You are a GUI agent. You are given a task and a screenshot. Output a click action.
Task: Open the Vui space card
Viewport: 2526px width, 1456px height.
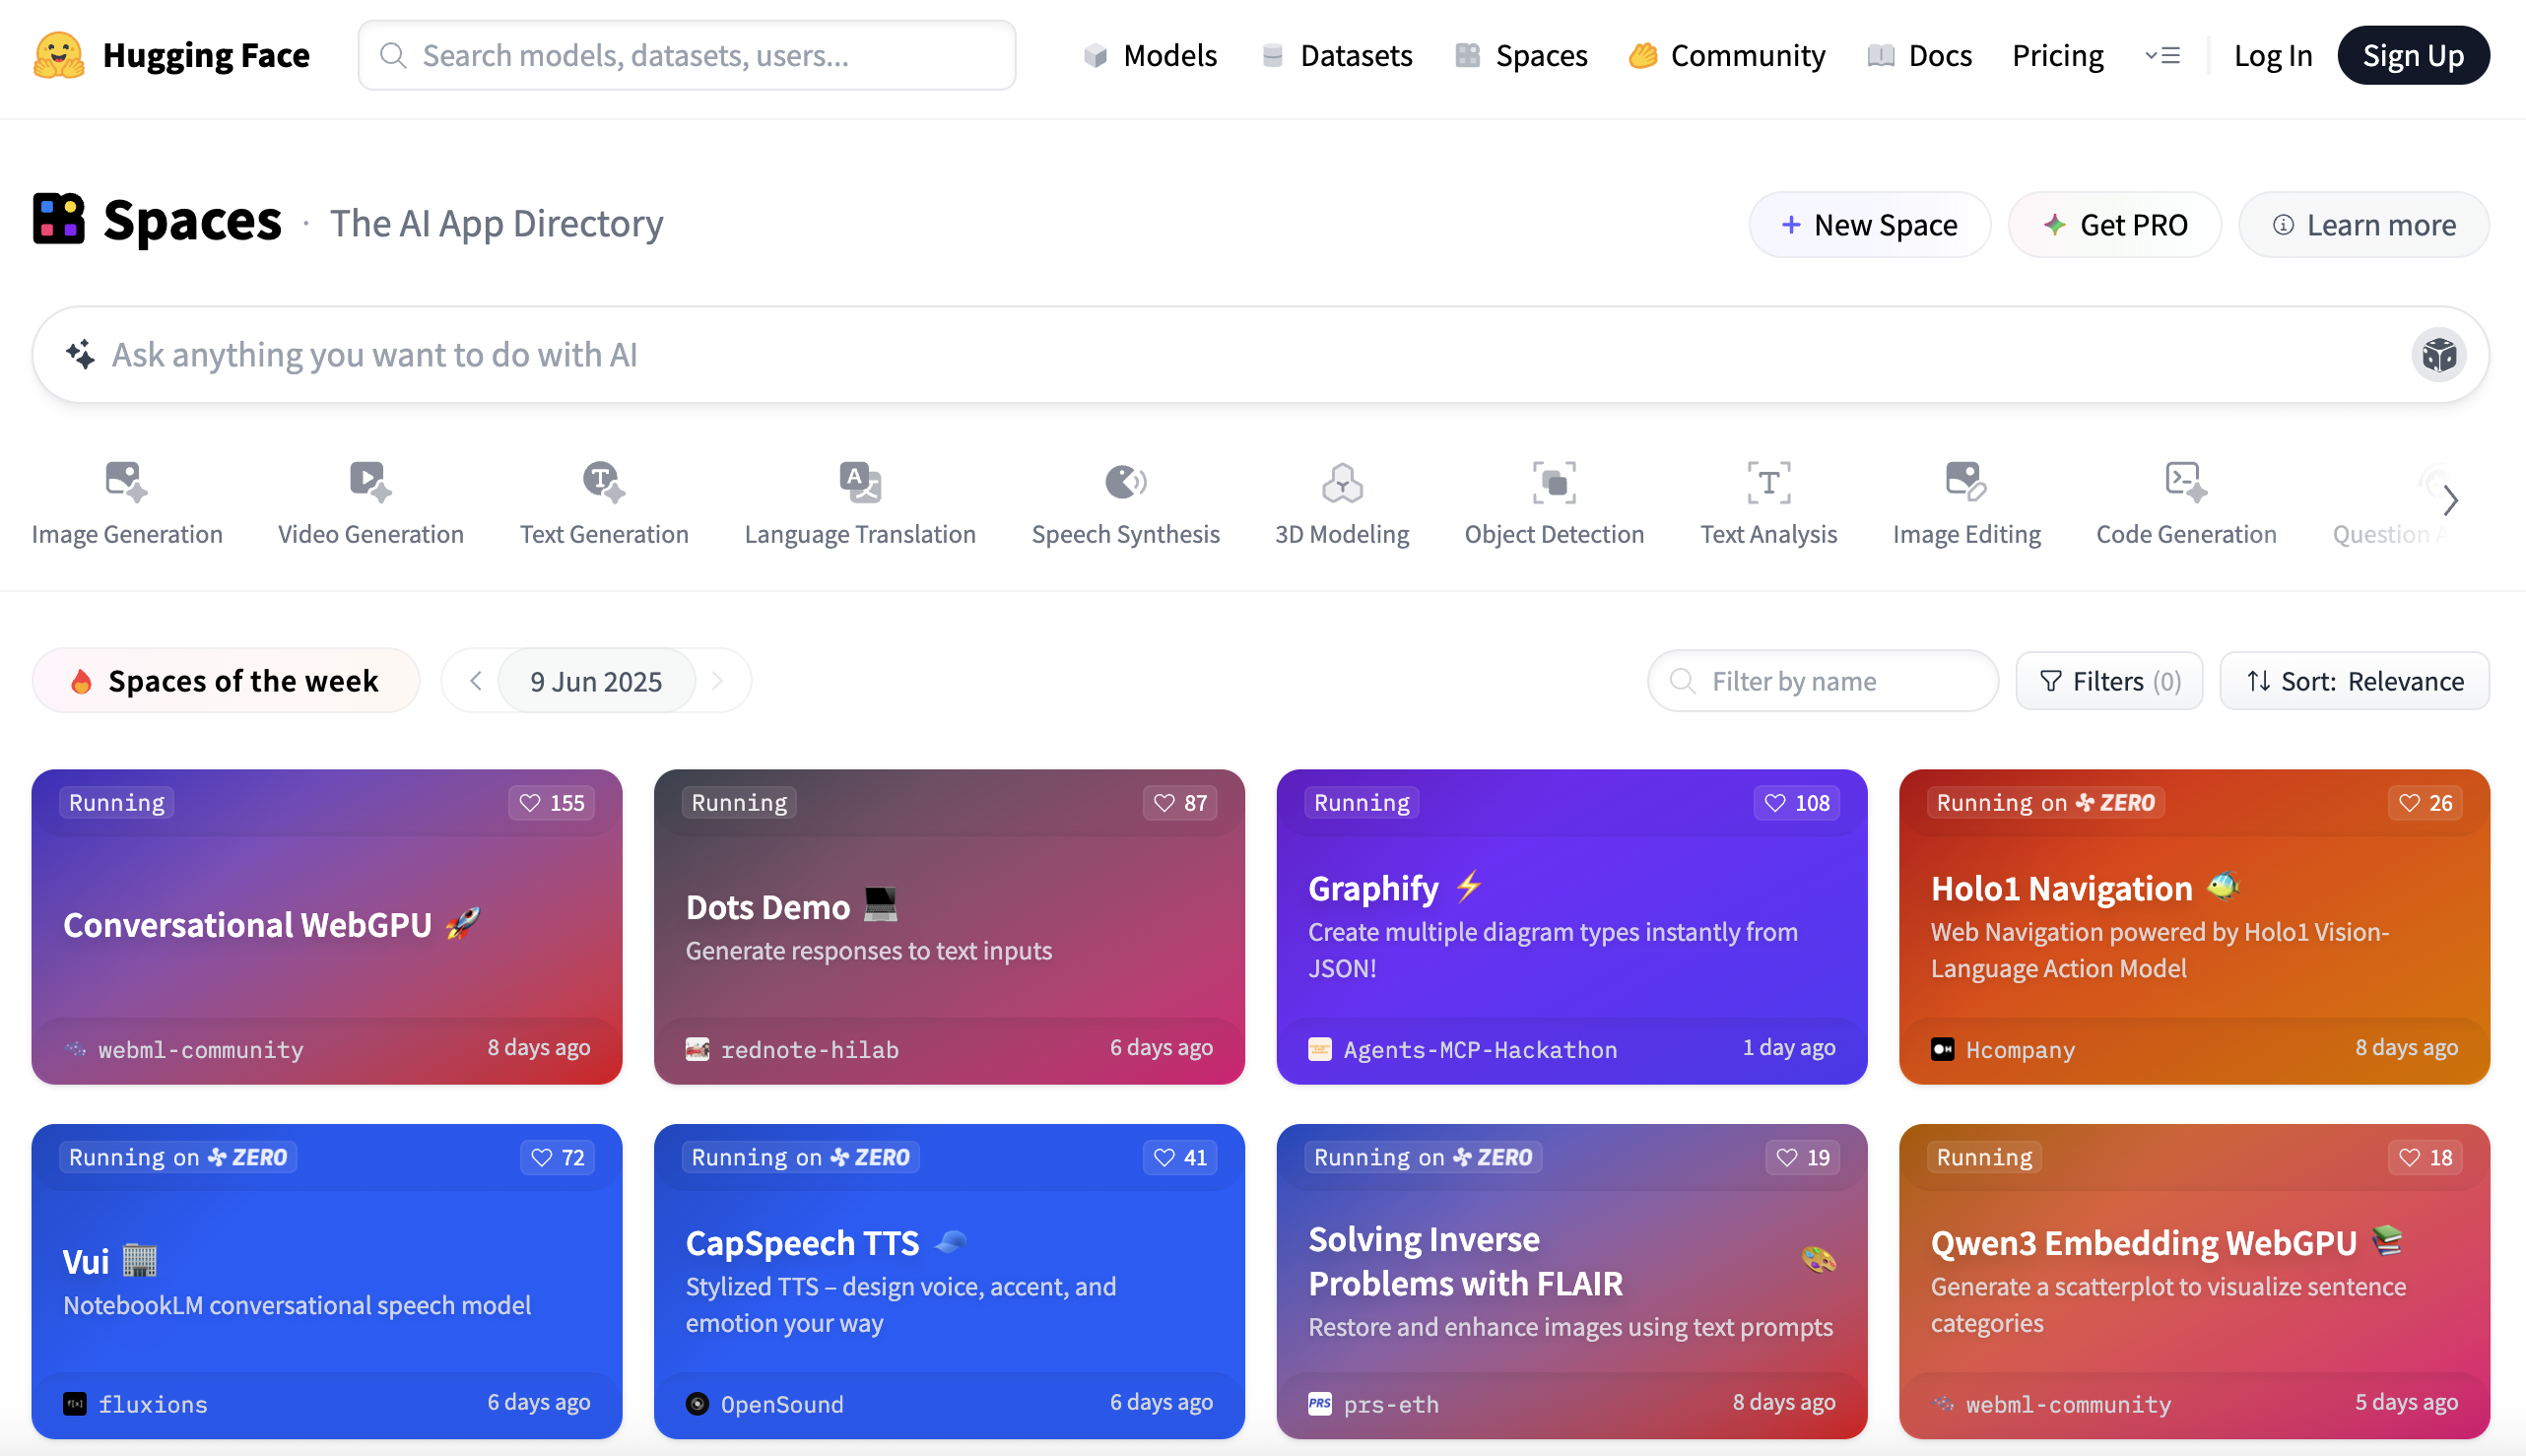[x=327, y=1281]
